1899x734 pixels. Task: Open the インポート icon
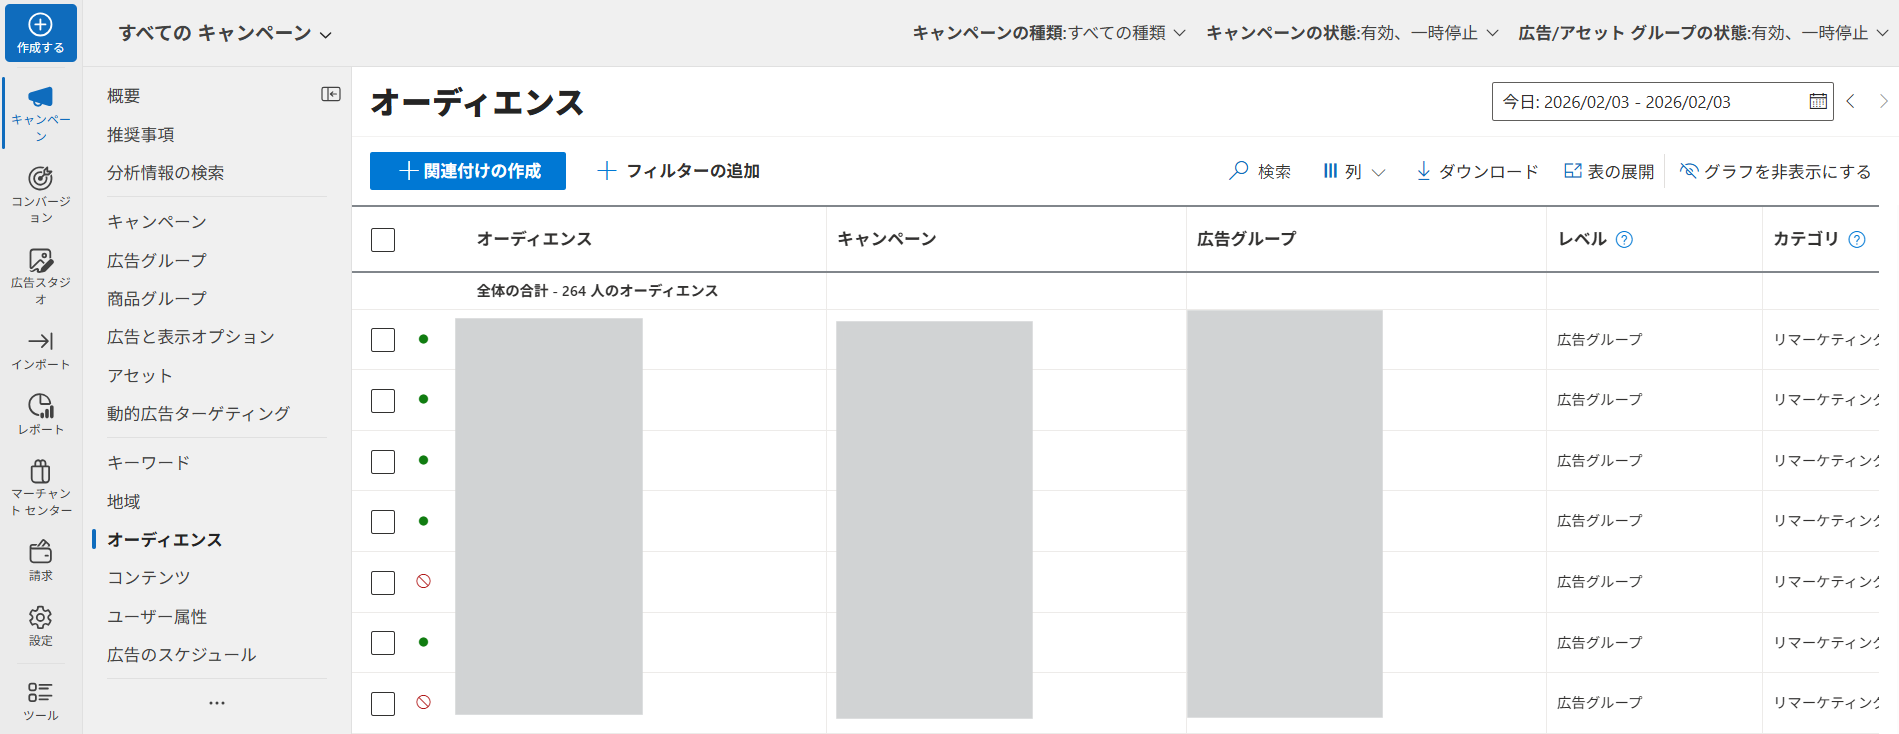click(x=40, y=342)
